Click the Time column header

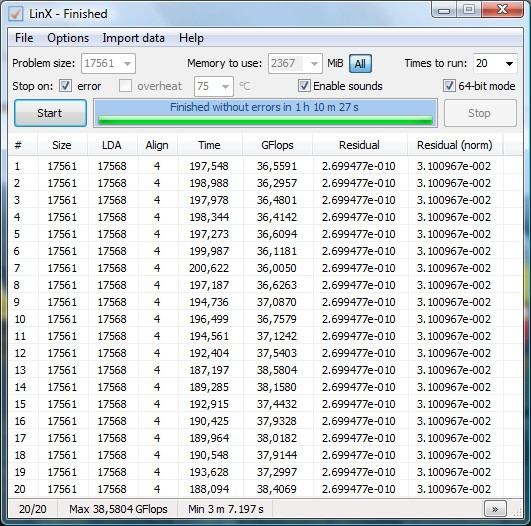209,145
